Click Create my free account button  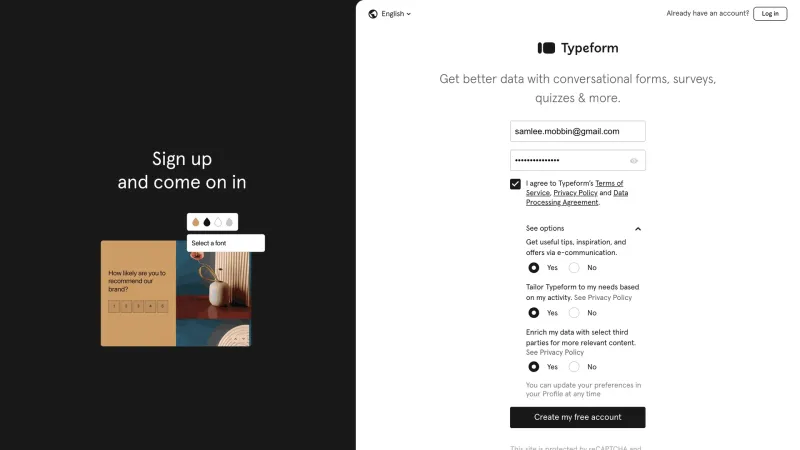pos(578,417)
